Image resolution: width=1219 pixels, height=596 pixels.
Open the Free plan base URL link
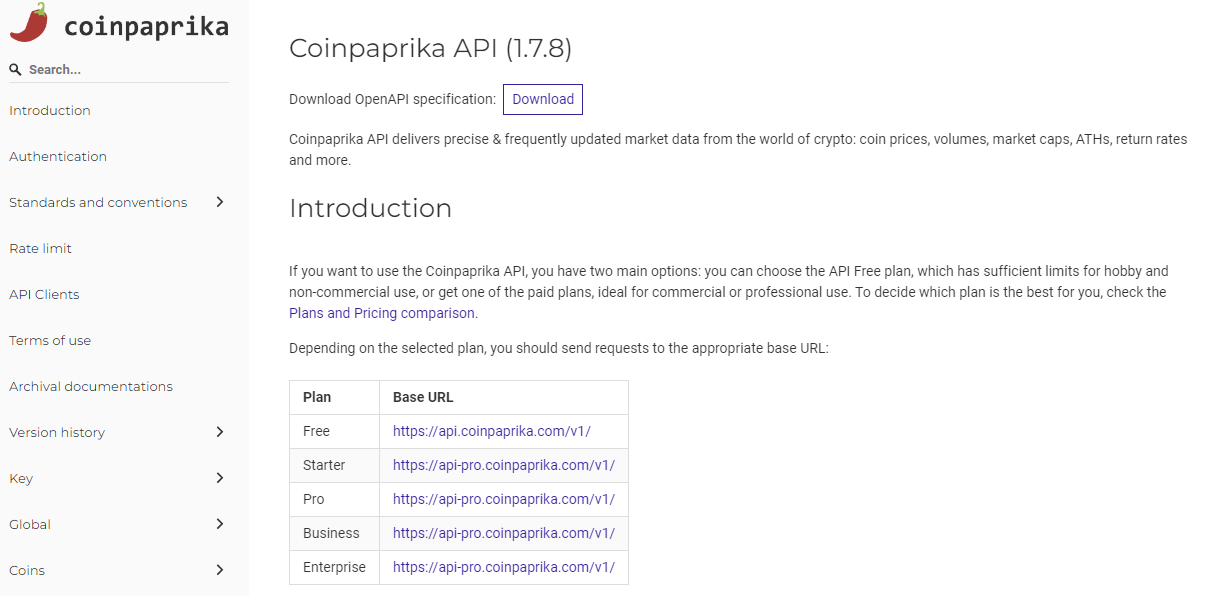[492, 431]
